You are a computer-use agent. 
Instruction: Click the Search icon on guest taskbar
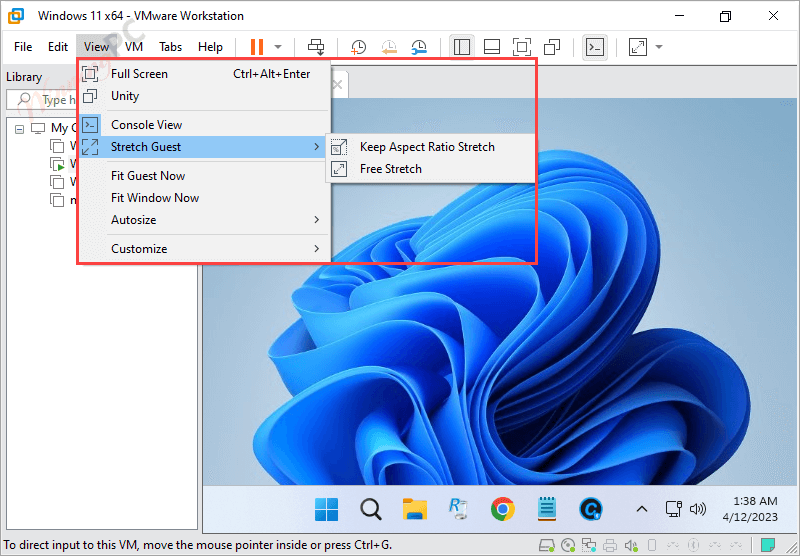coord(370,509)
